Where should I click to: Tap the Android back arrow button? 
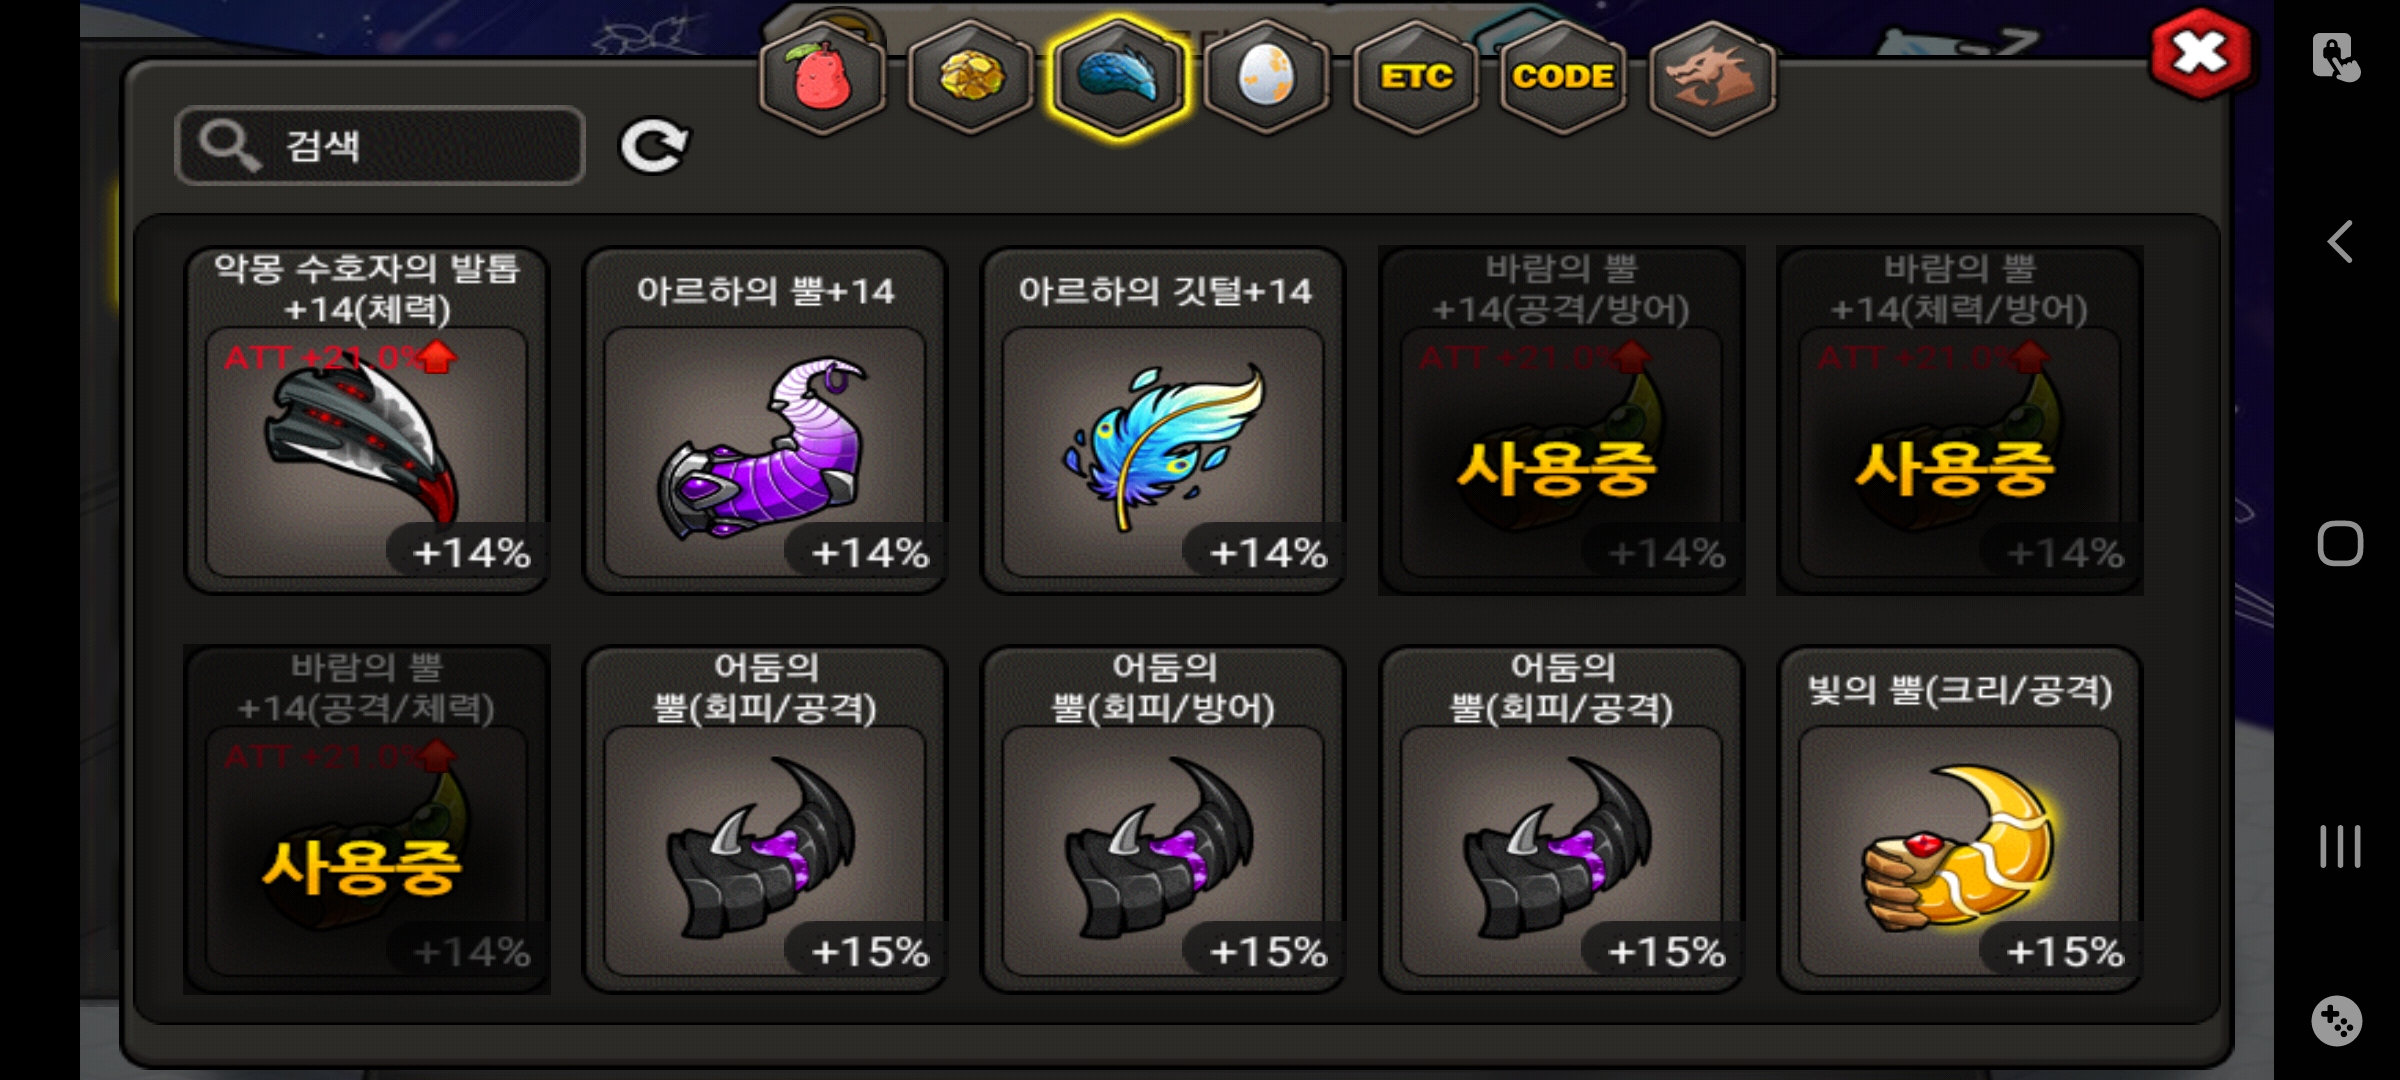click(2339, 242)
